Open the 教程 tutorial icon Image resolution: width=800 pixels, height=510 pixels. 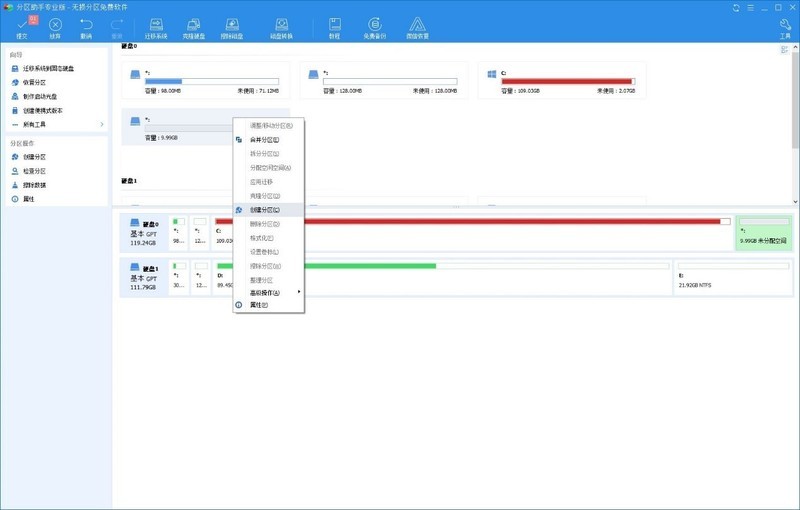pos(334,25)
